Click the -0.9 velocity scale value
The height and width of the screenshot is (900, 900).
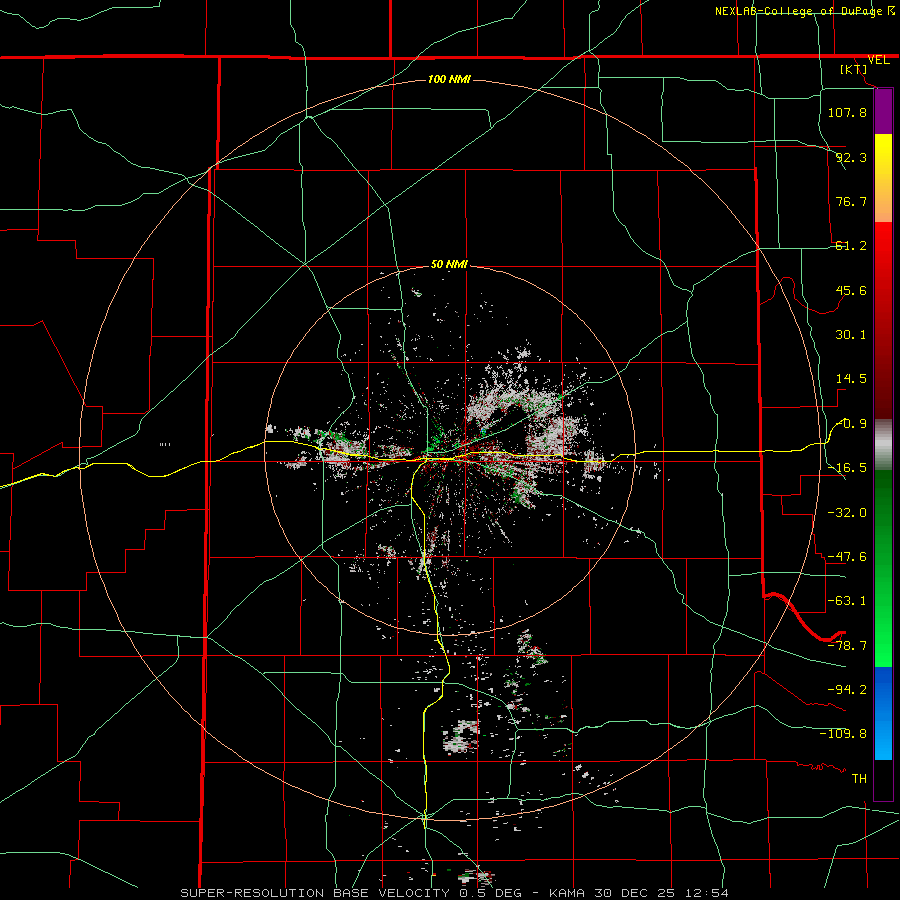[851, 424]
